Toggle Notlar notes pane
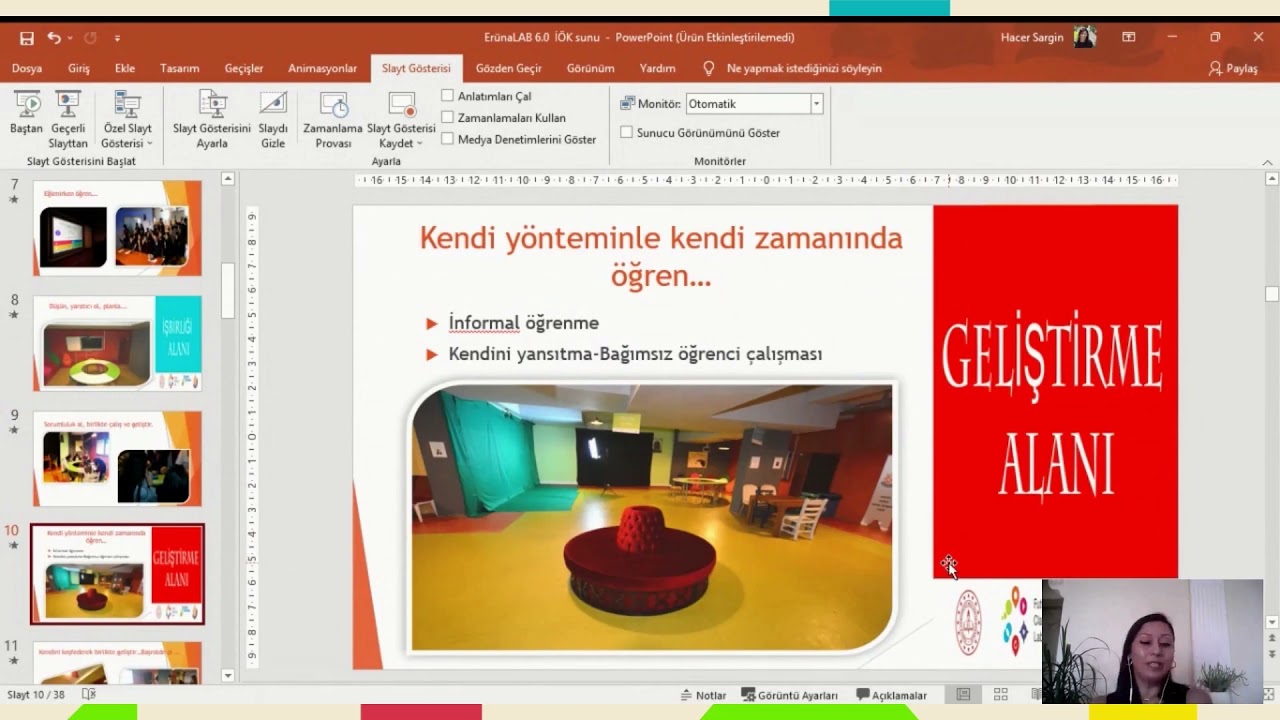Image resolution: width=1280 pixels, height=720 pixels. point(703,695)
